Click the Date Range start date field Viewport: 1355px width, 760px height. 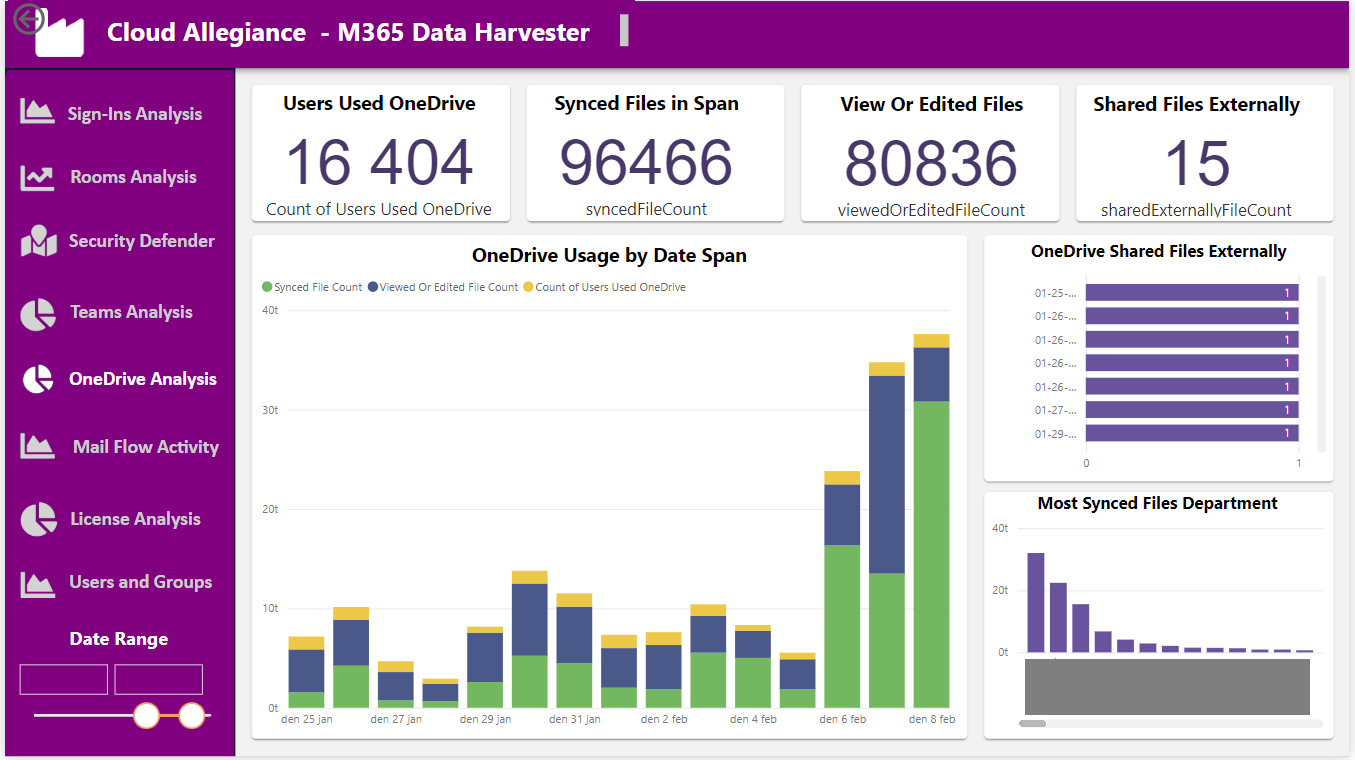pyautogui.click(x=64, y=679)
